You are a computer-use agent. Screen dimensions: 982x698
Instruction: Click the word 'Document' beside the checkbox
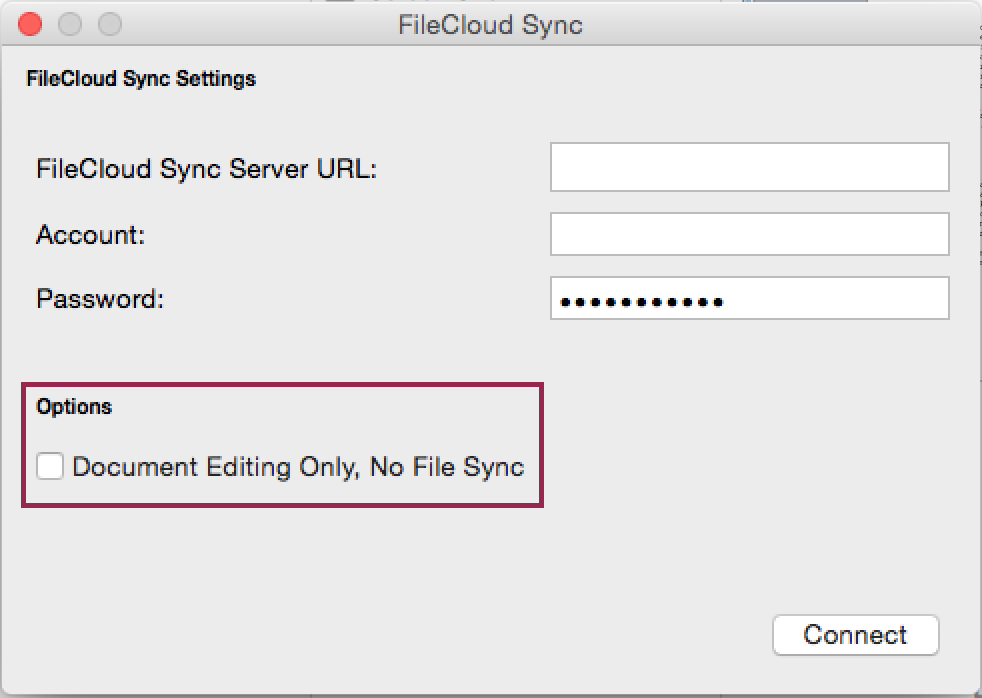(135, 467)
